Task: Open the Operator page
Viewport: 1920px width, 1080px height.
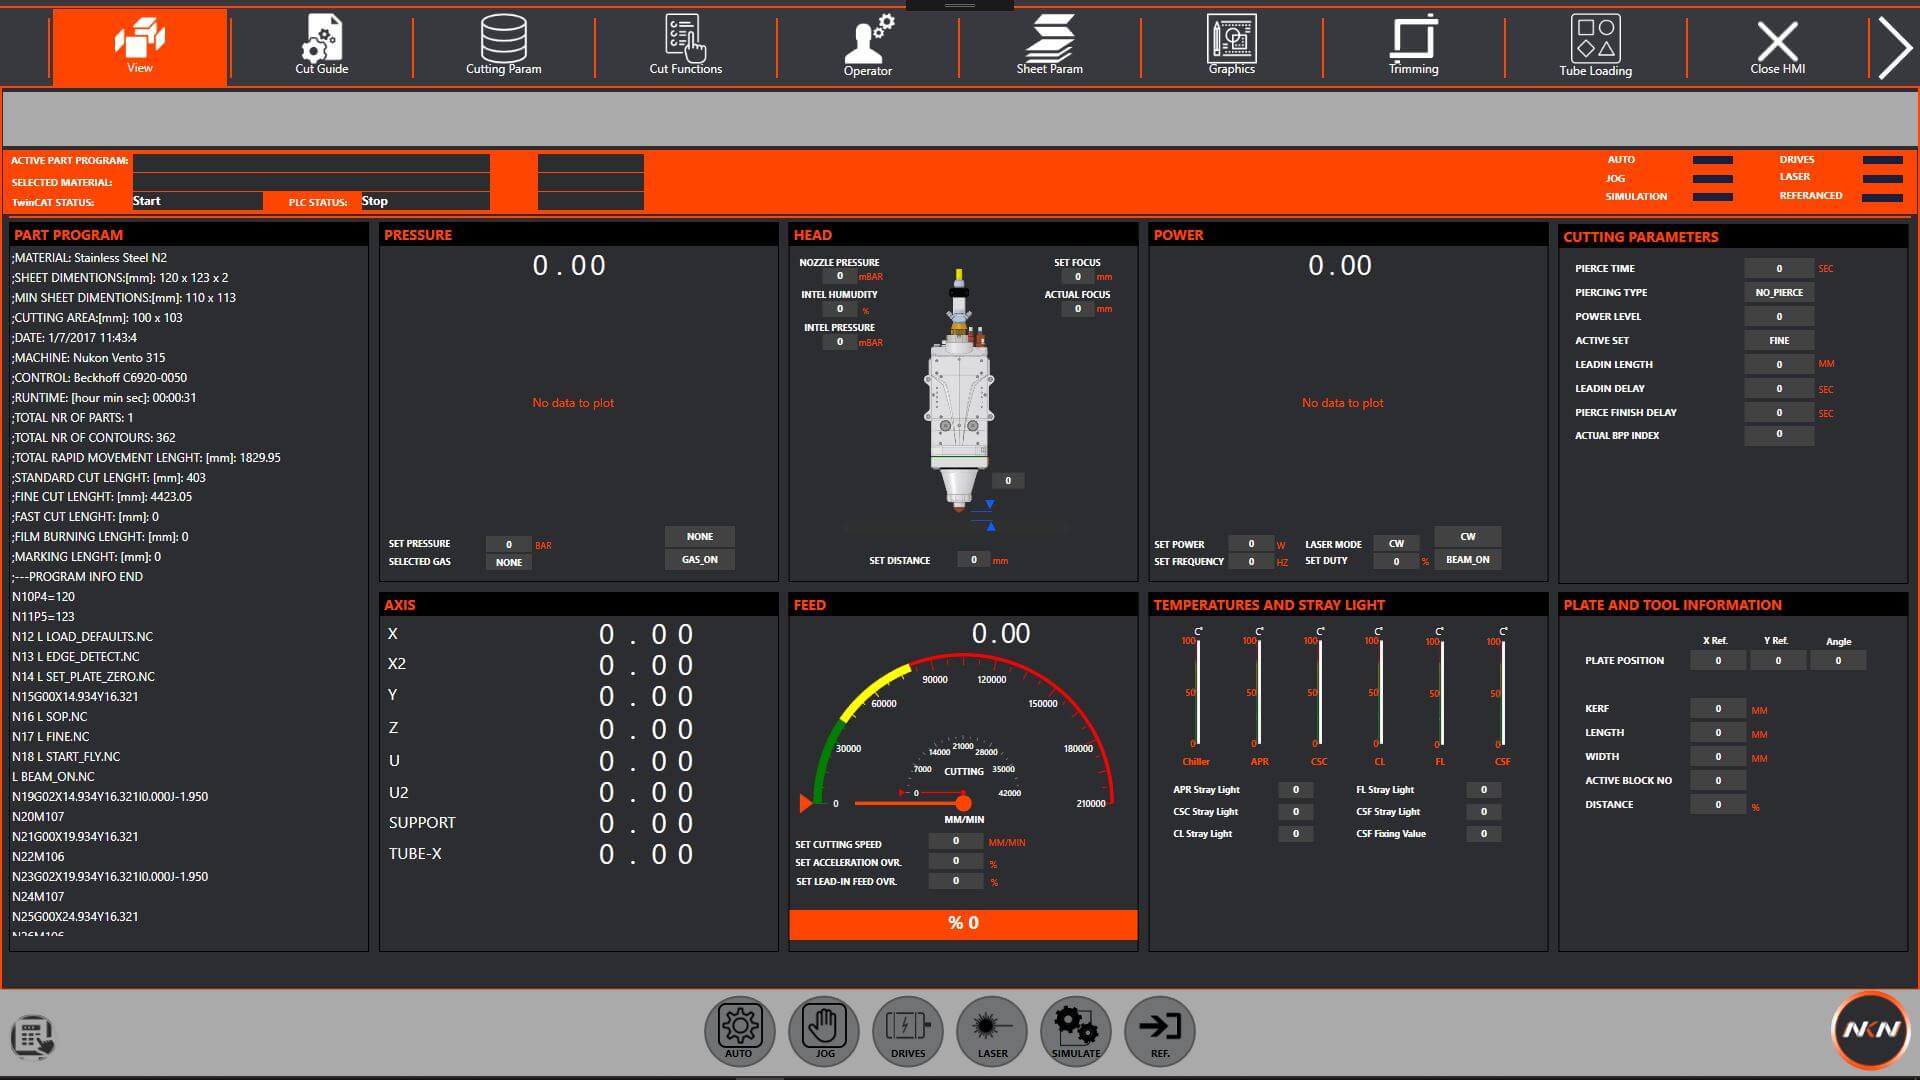Action: tap(867, 46)
